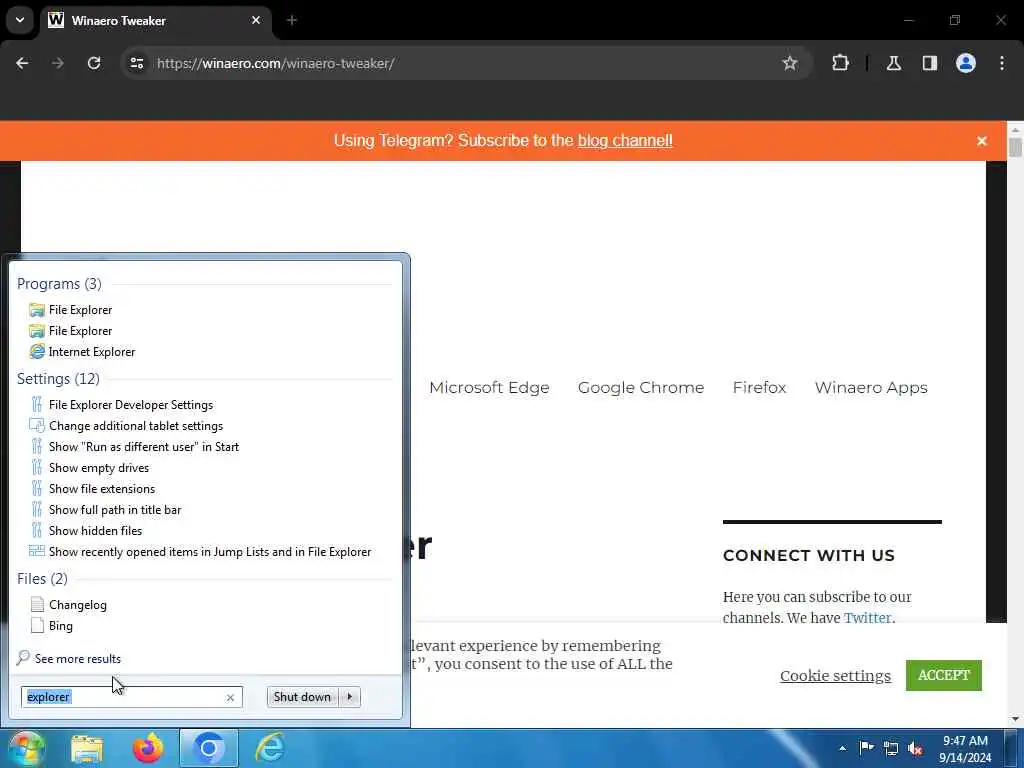
Task: Open the Winaero Apps menu item
Action: click(871, 387)
